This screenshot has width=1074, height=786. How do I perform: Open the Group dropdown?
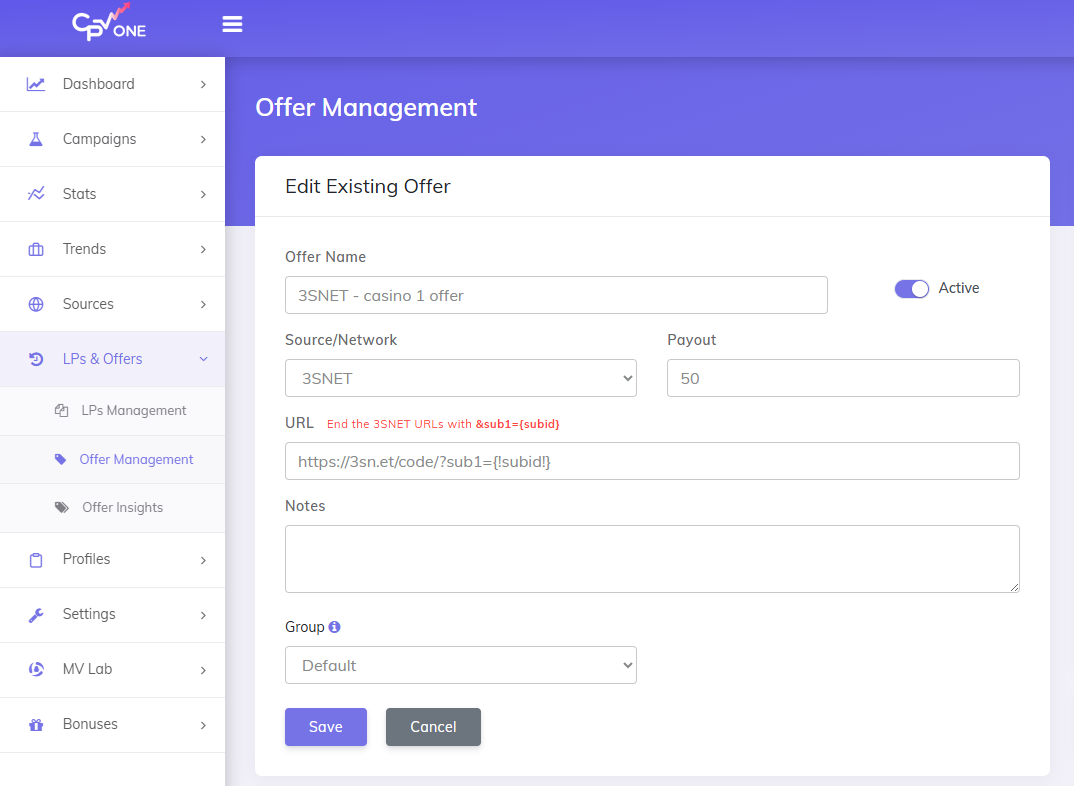[460, 665]
